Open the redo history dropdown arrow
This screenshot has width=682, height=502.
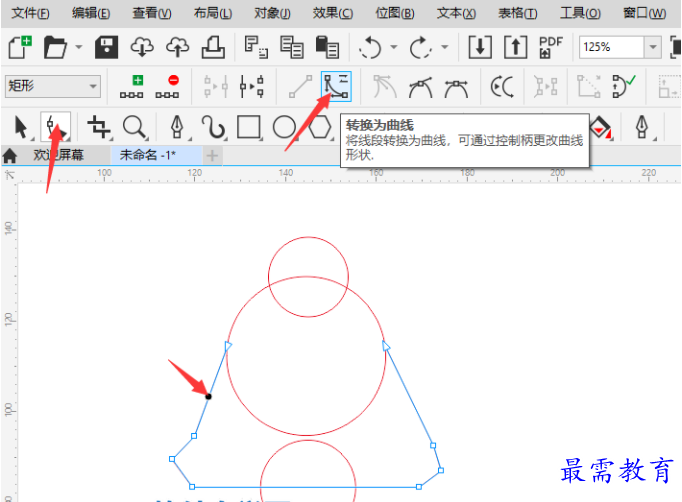point(445,47)
